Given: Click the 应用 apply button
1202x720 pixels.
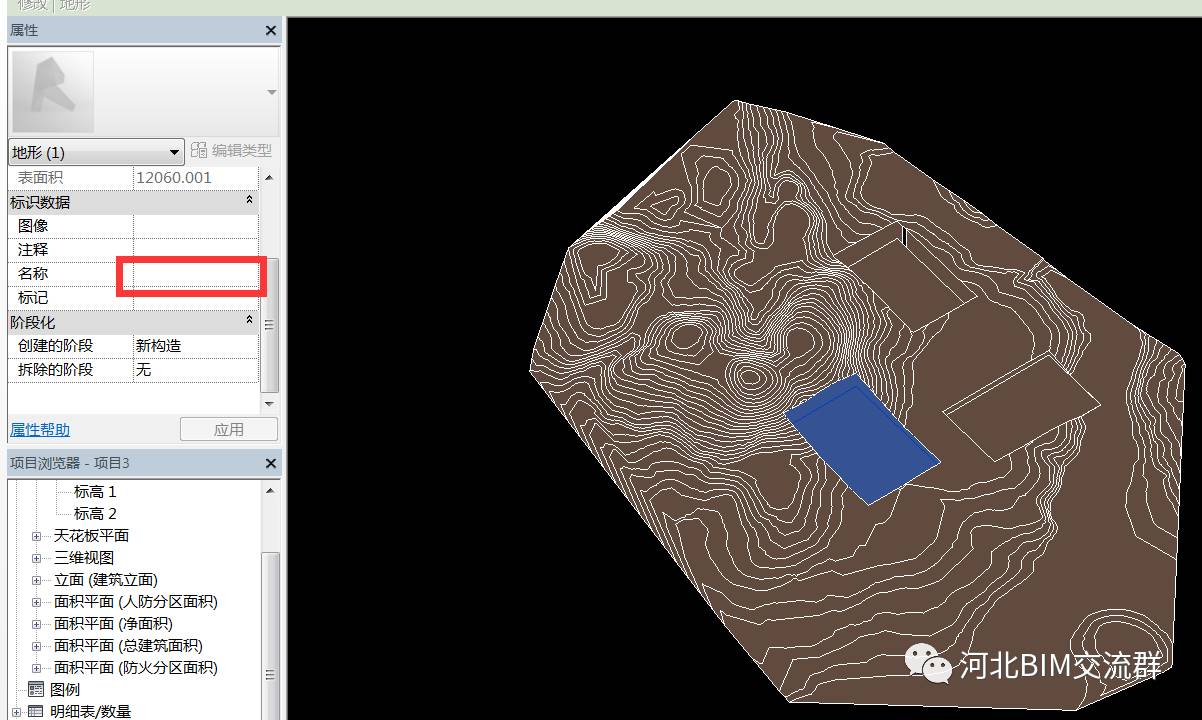Looking at the screenshot, I should (x=229, y=430).
